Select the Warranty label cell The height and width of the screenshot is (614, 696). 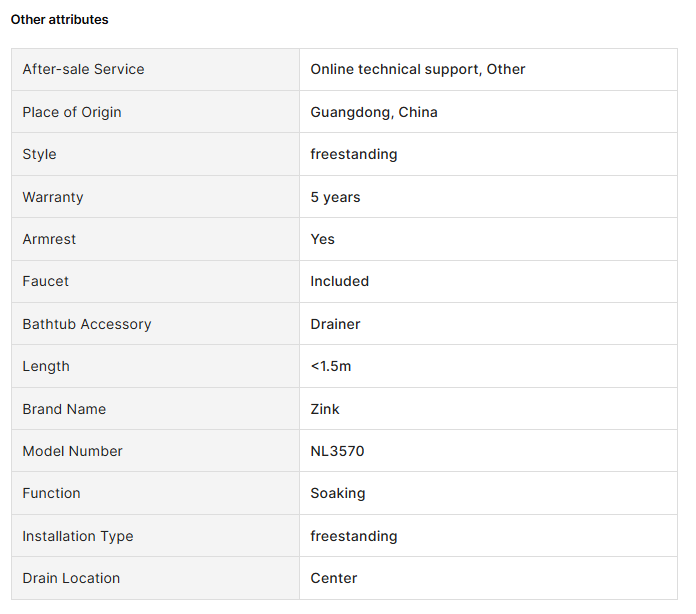pos(155,197)
